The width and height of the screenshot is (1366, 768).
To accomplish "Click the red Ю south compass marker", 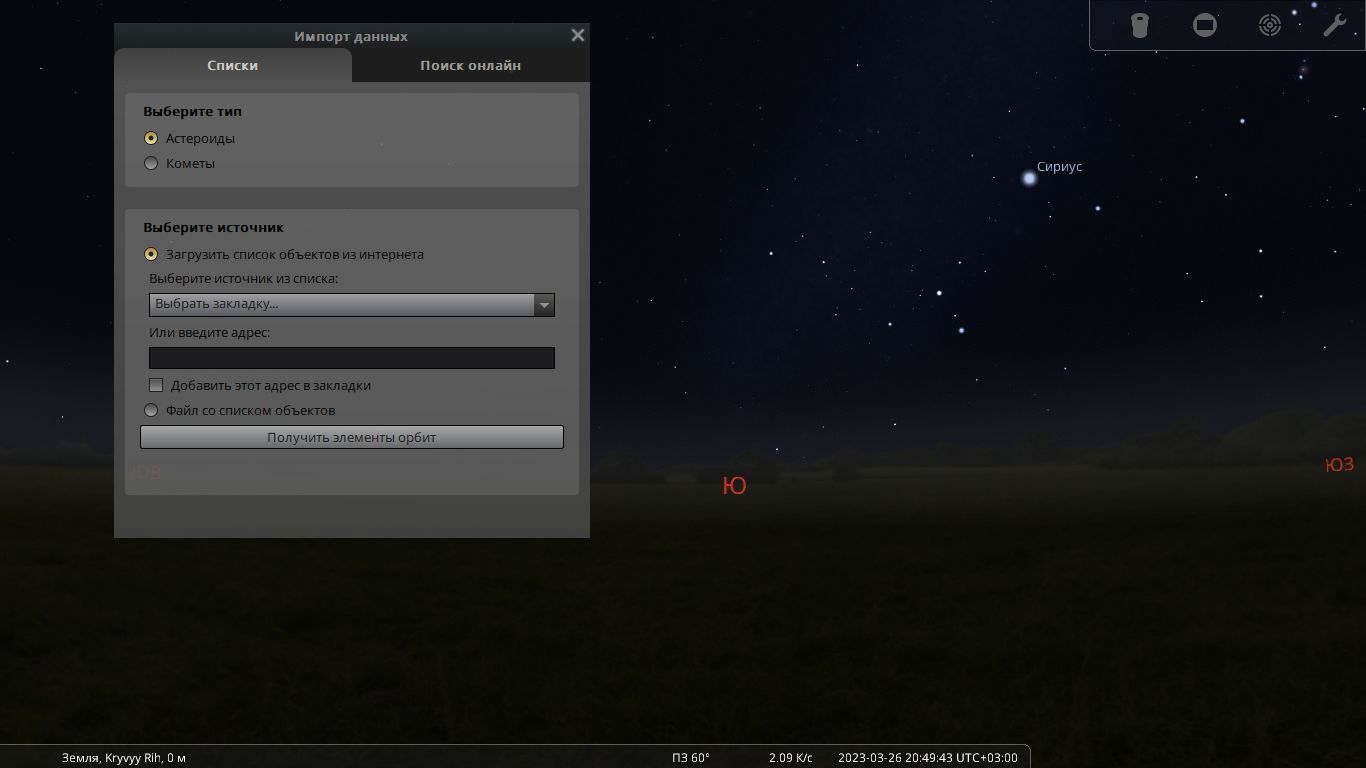I will click(734, 486).
